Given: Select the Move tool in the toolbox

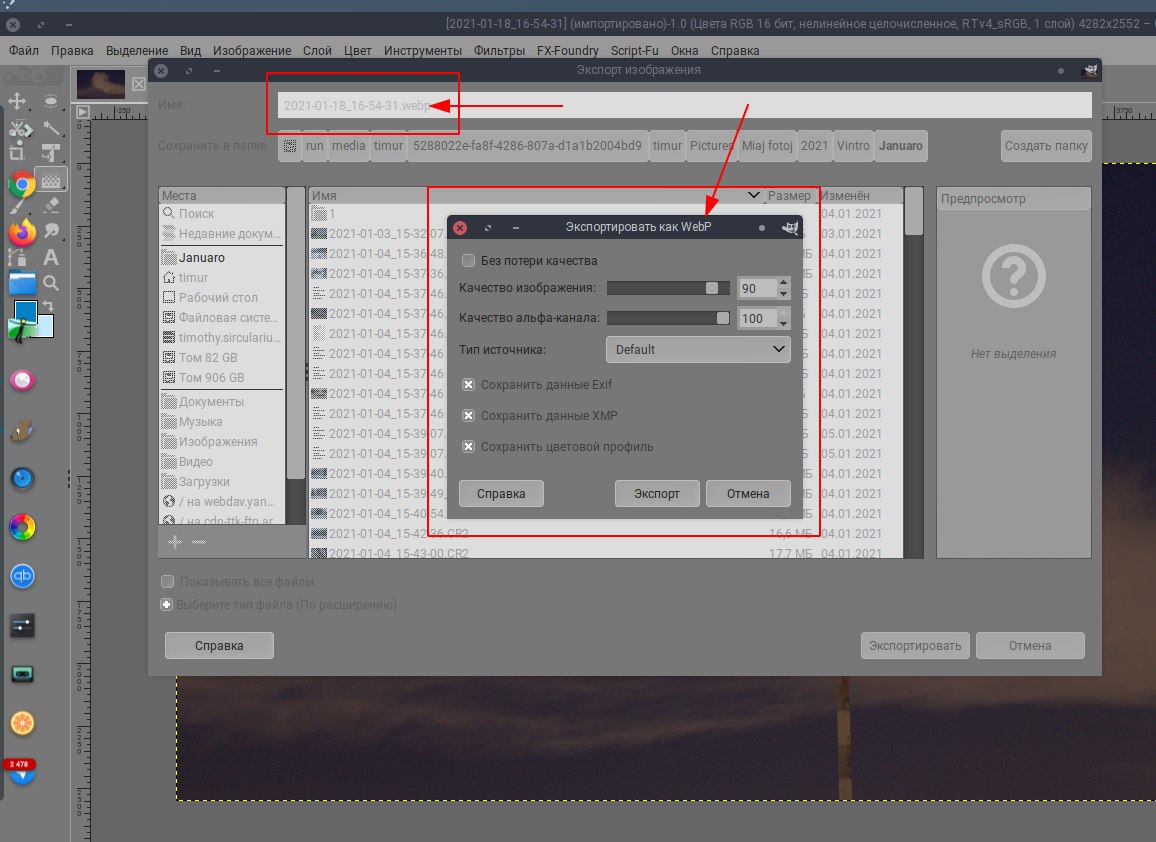Looking at the screenshot, I should (x=18, y=101).
